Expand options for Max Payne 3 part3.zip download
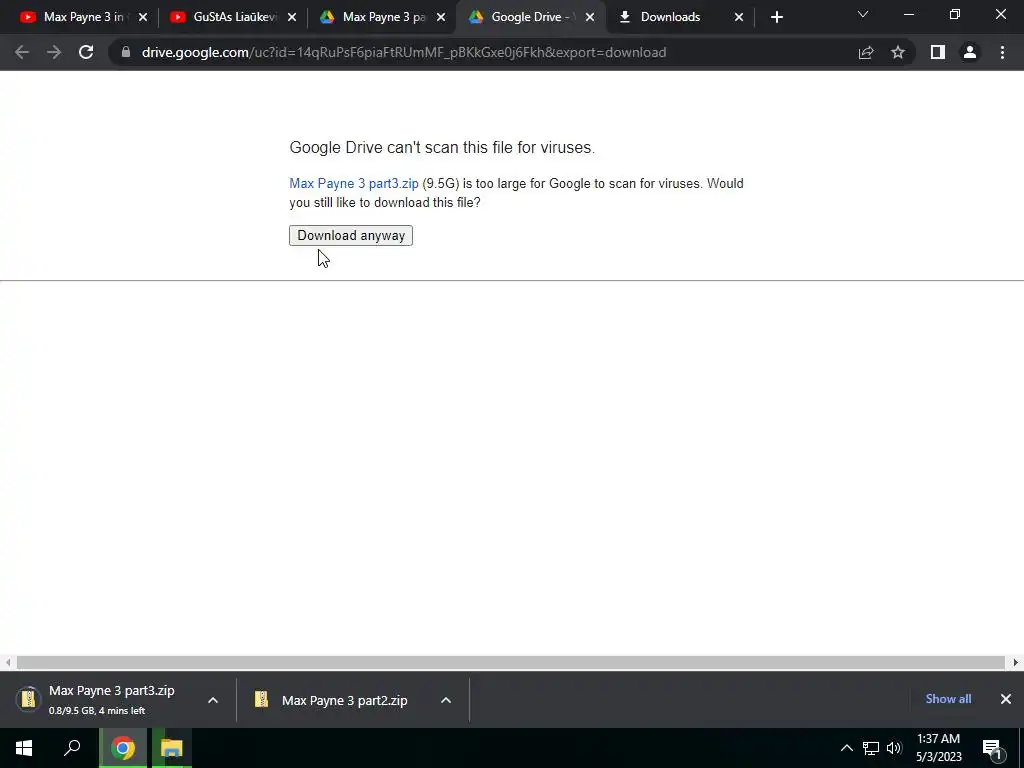The image size is (1024, 768). coord(213,700)
